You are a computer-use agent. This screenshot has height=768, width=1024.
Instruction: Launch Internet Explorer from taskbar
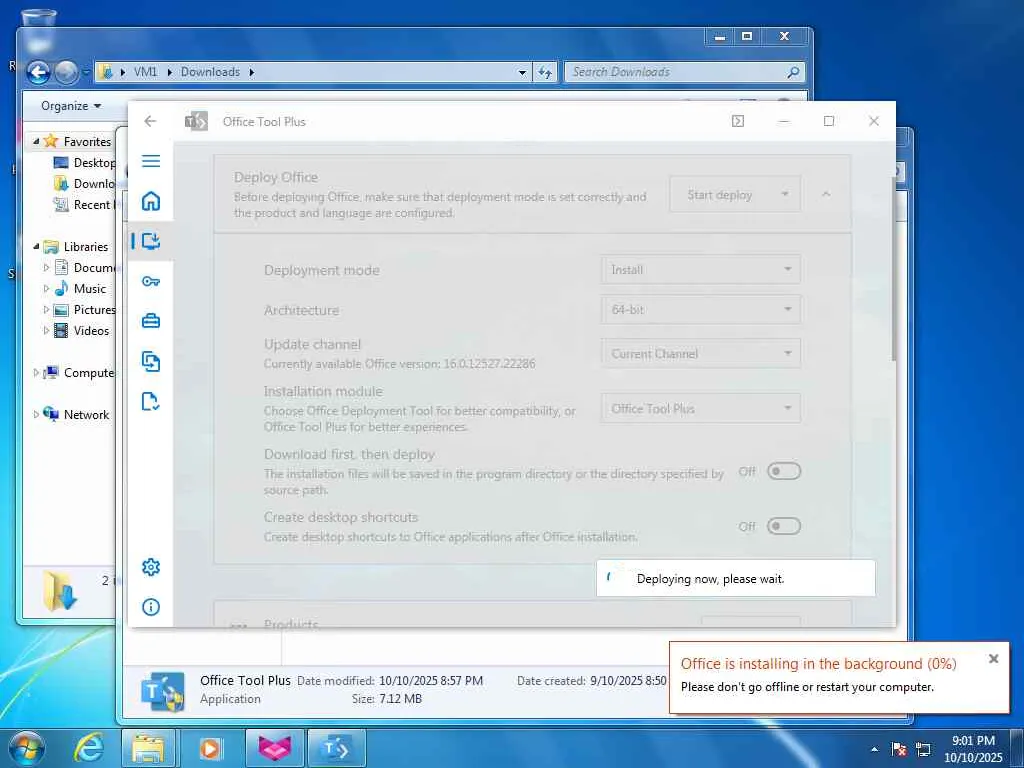[88, 748]
